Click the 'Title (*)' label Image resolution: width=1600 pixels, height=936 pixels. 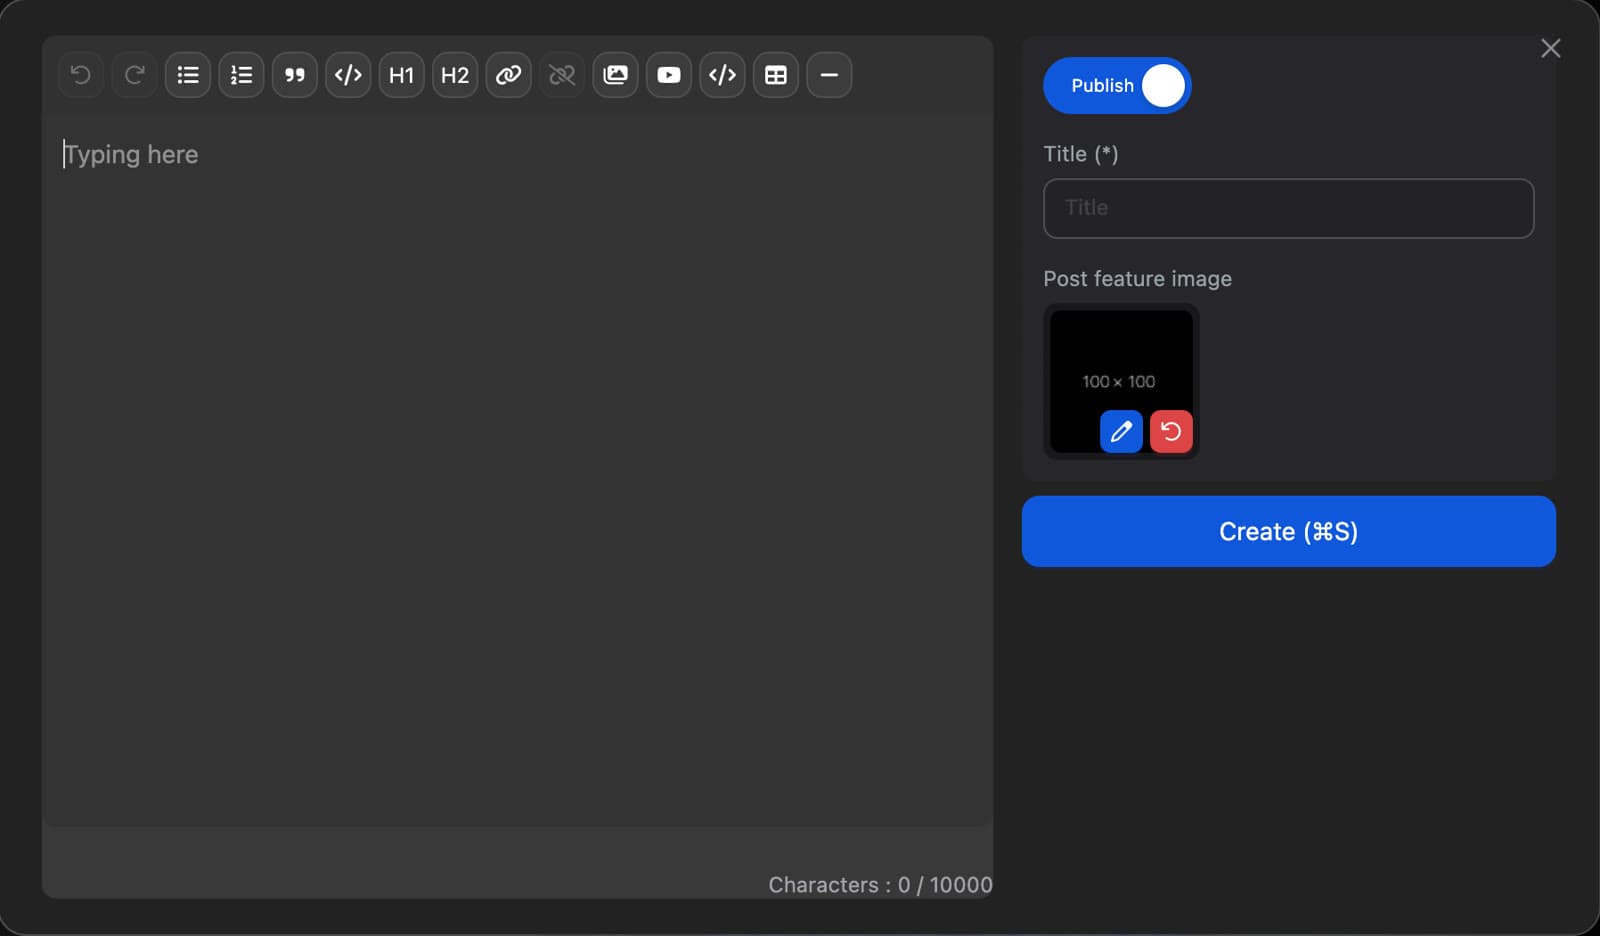(x=1081, y=154)
